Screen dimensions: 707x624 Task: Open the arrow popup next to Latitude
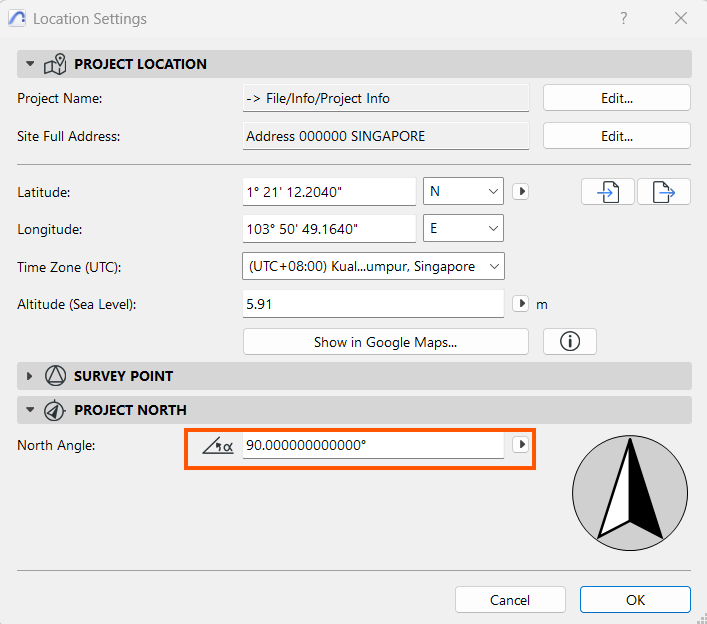[x=520, y=191]
